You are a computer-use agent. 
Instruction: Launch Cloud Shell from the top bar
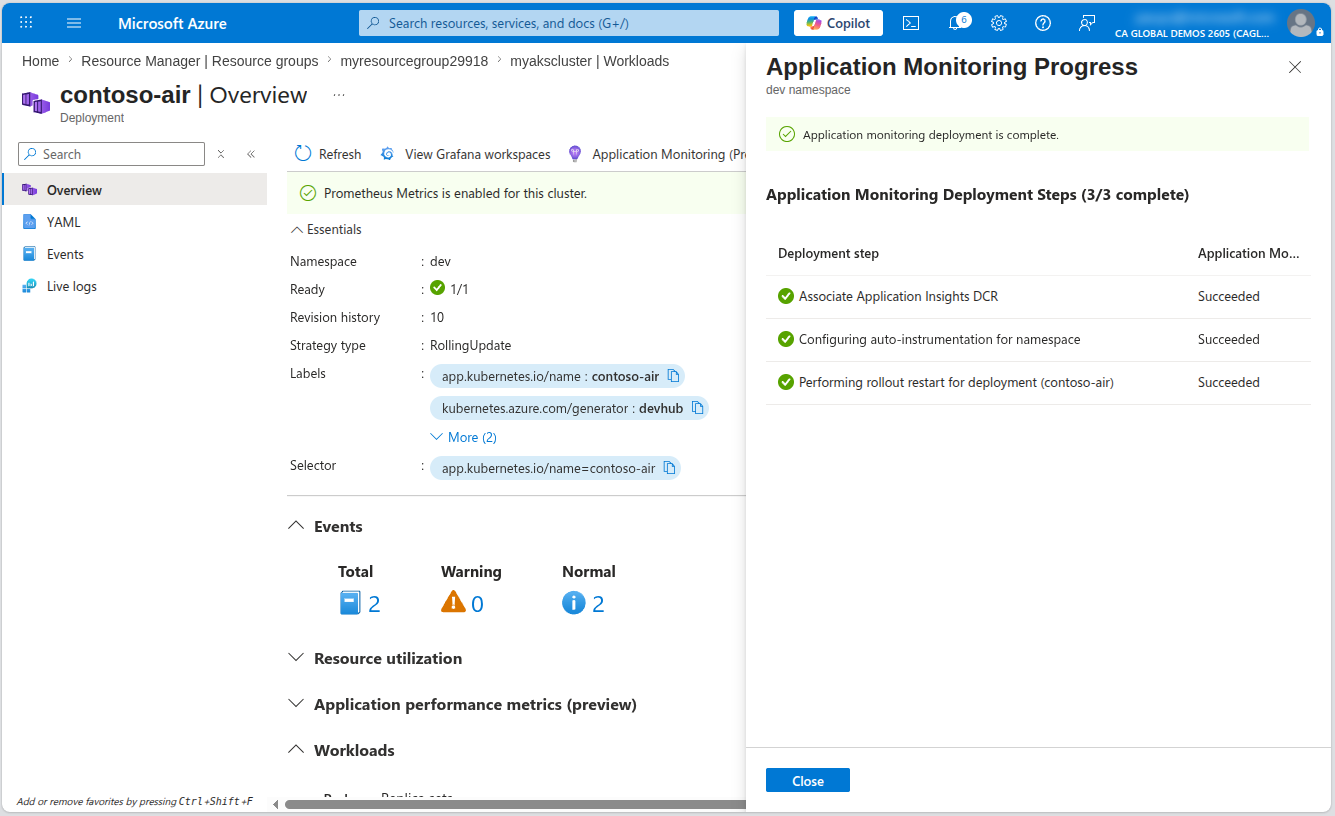tap(911, 23)
